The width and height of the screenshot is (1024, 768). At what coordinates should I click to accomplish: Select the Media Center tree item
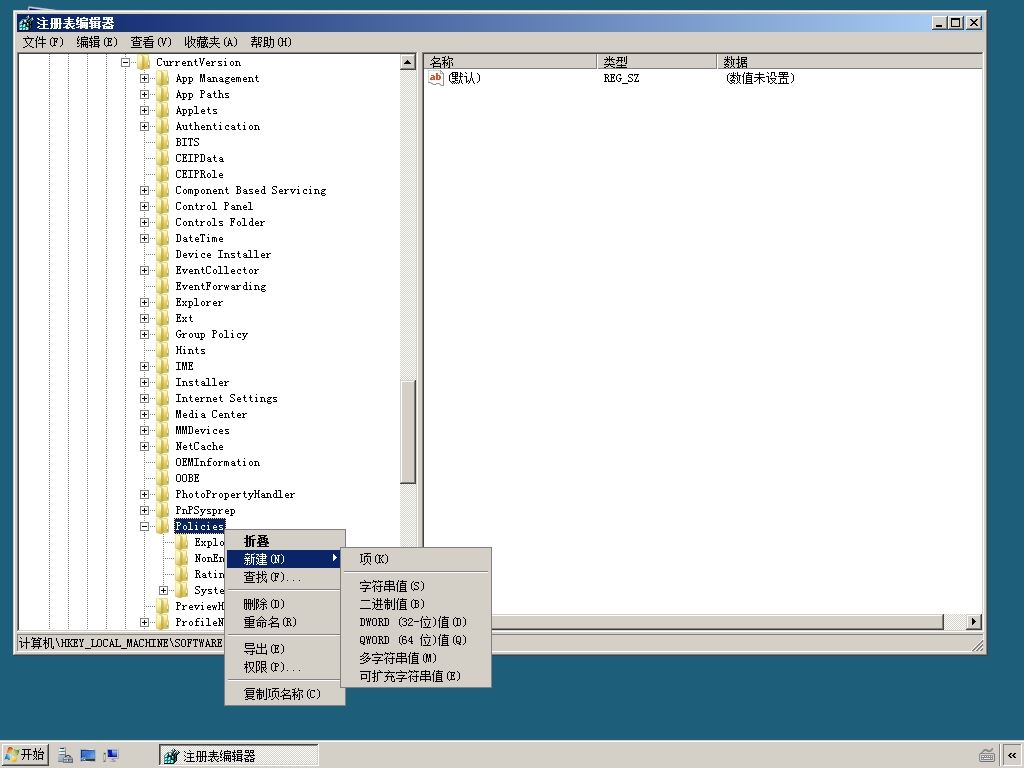coord(211,415)
